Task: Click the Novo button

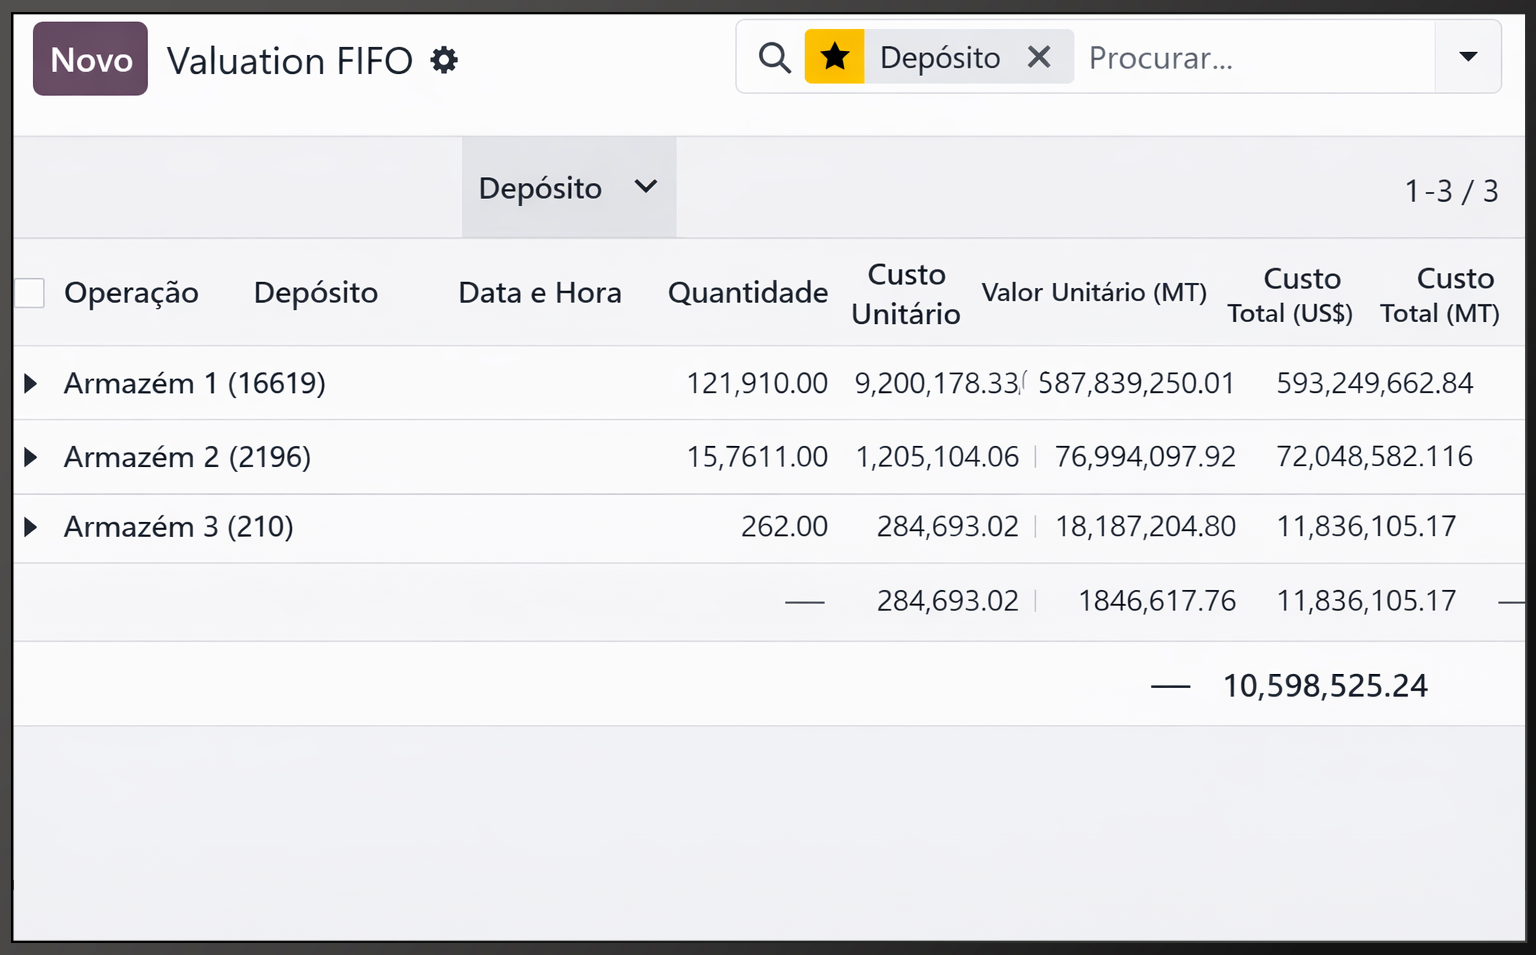Action: pos(90,59)
